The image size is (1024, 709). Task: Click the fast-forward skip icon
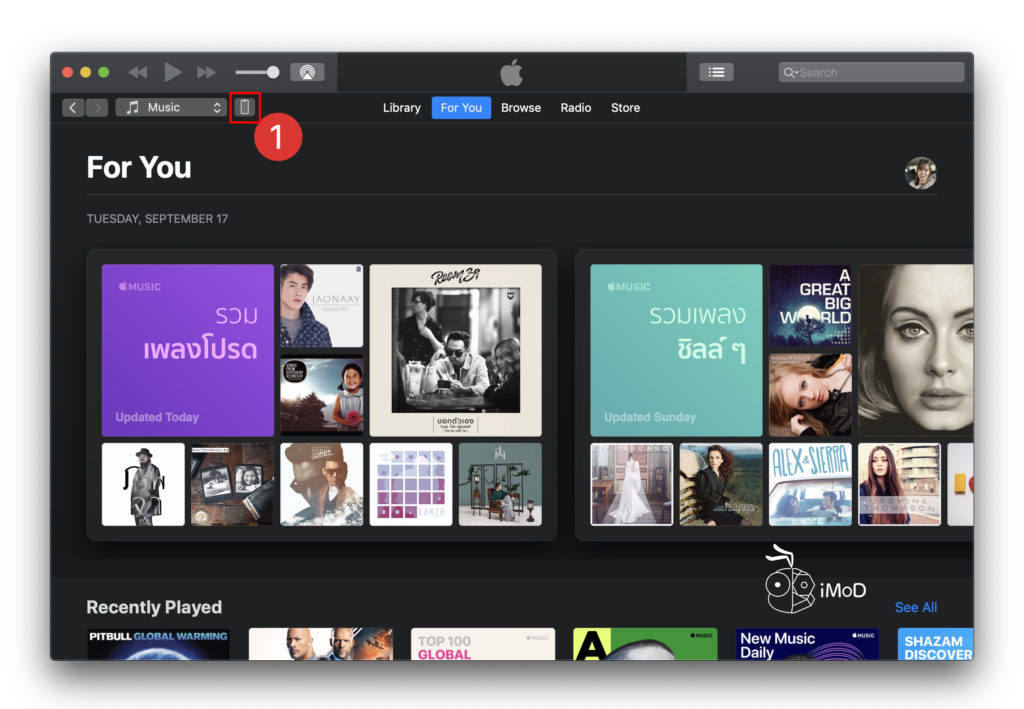206,71
